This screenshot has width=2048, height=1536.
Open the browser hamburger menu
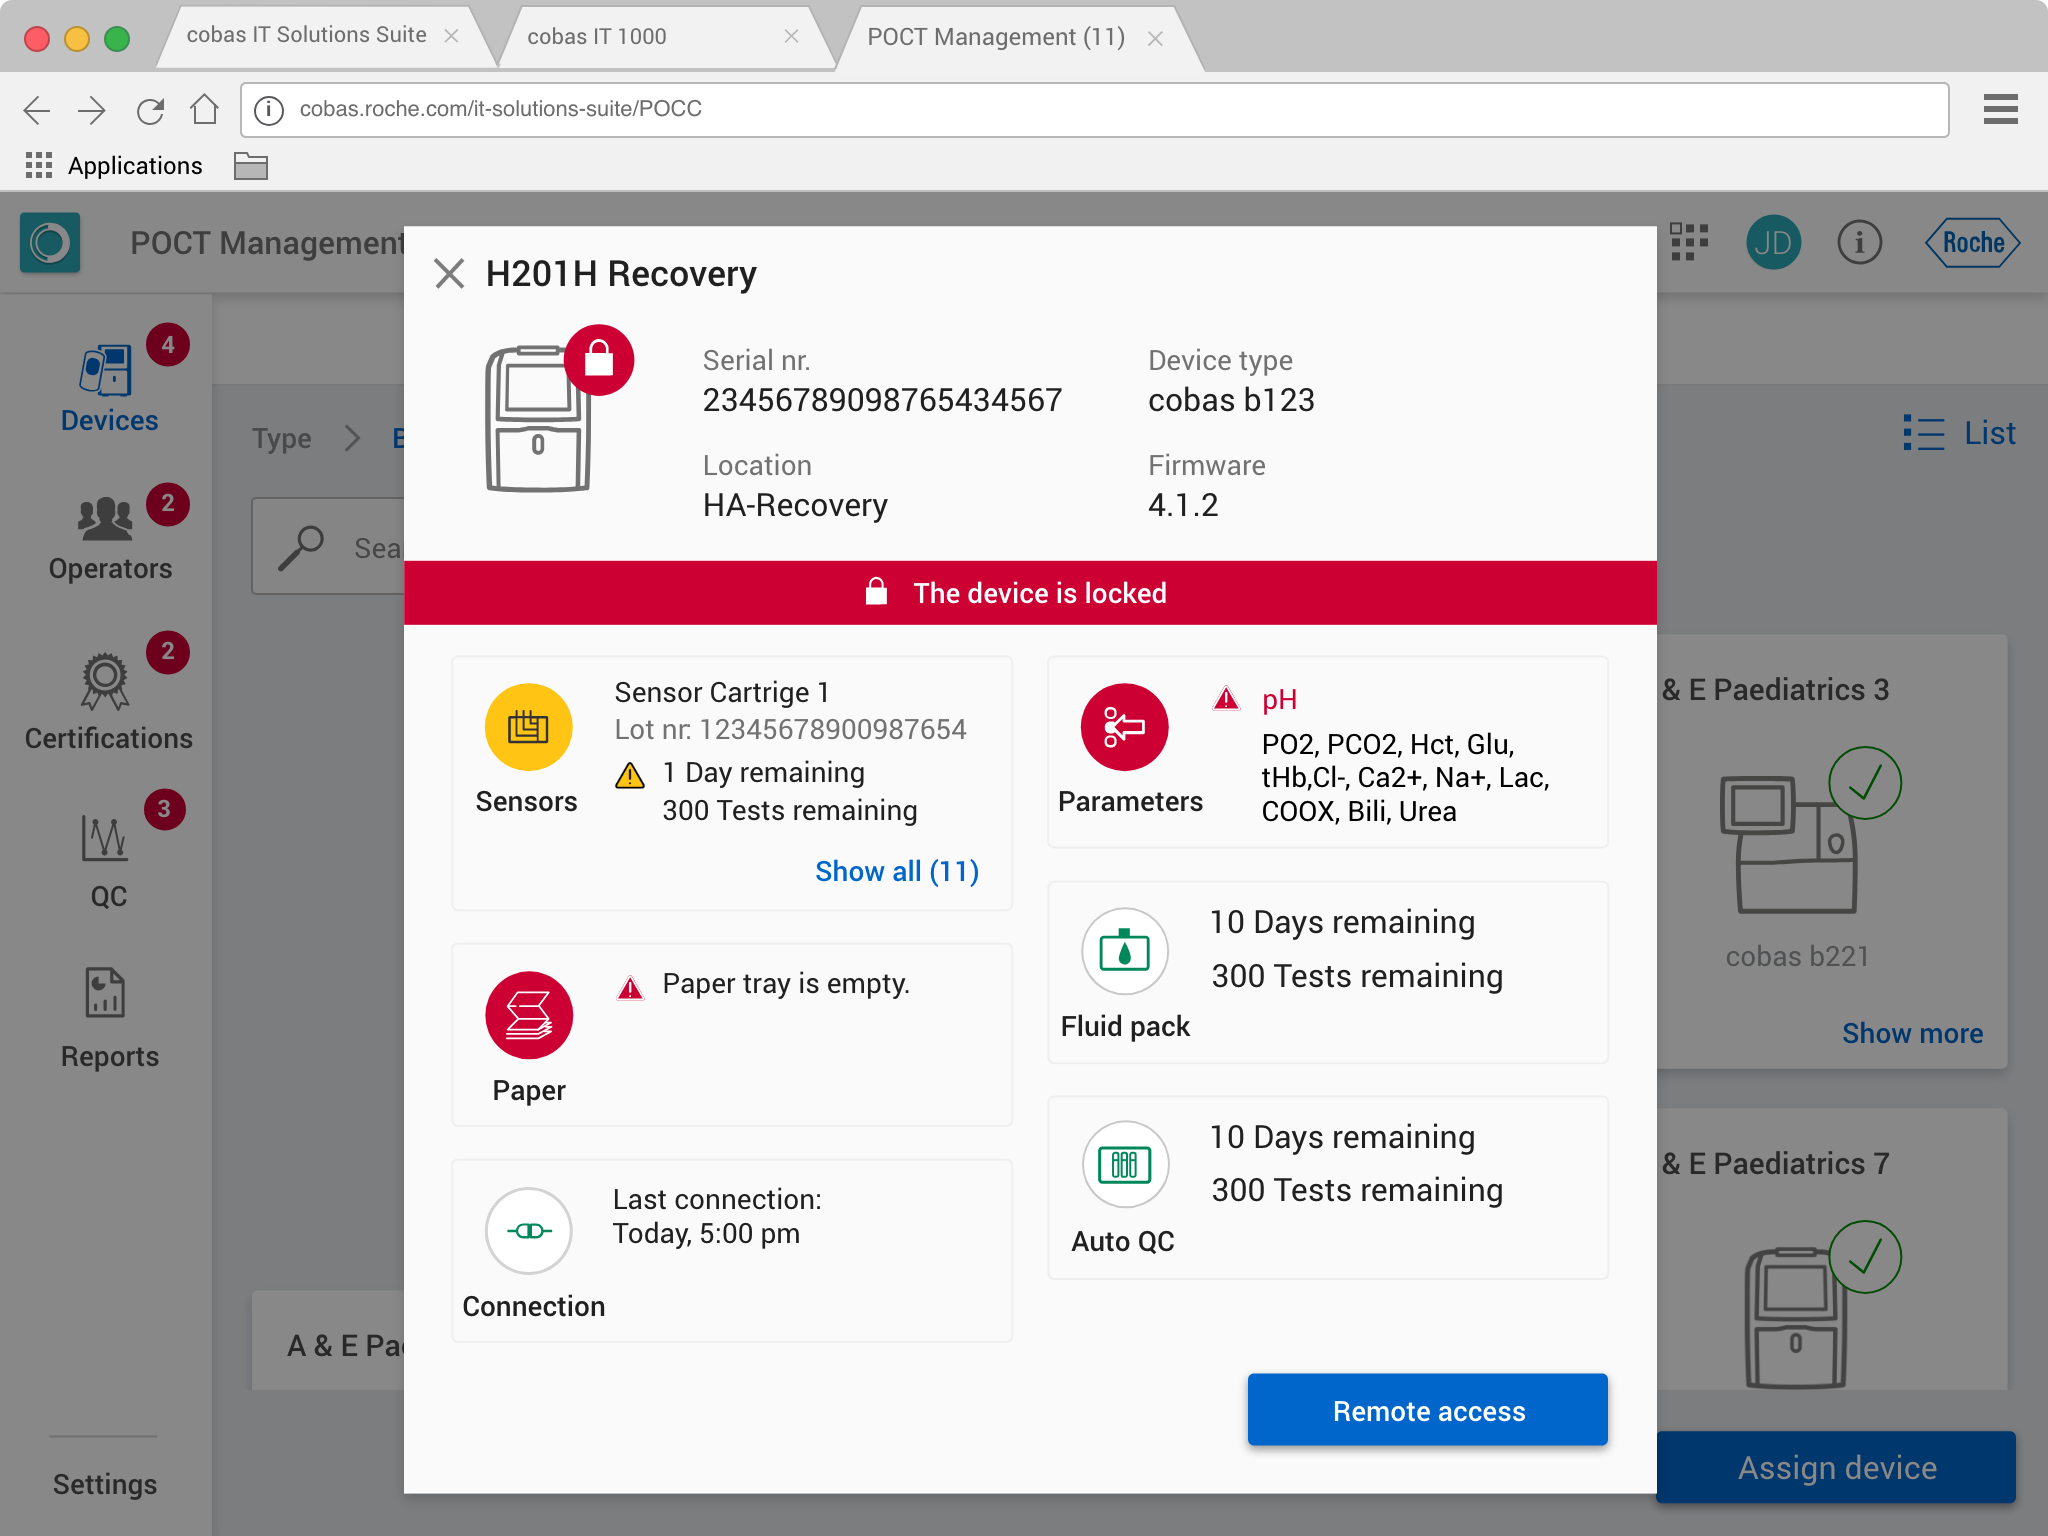2000,109
